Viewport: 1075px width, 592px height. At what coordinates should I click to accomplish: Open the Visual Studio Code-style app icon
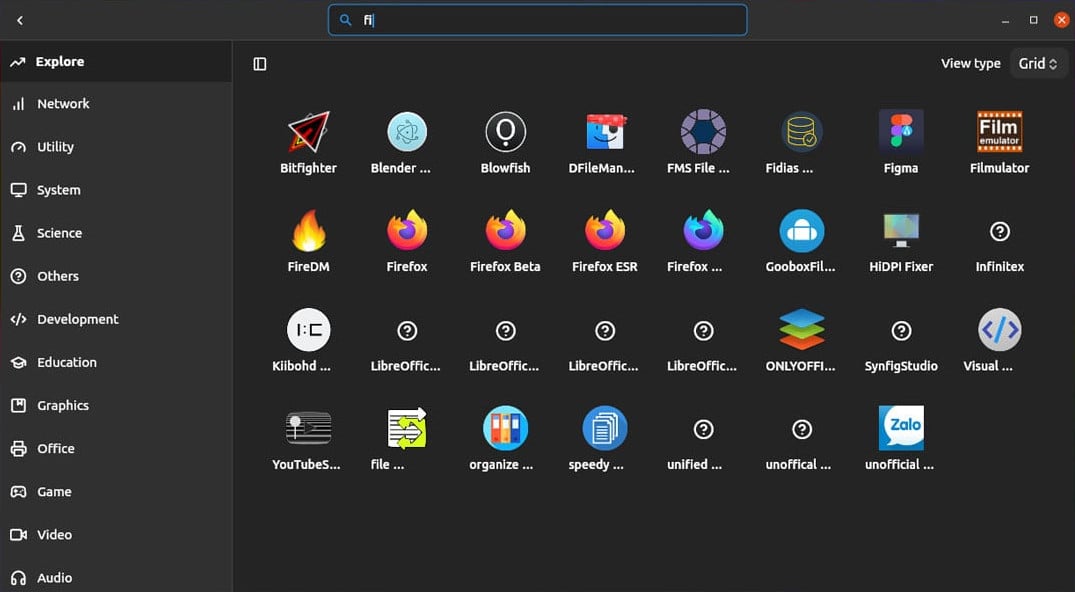pyautogui.click(x=1000, y=330)
